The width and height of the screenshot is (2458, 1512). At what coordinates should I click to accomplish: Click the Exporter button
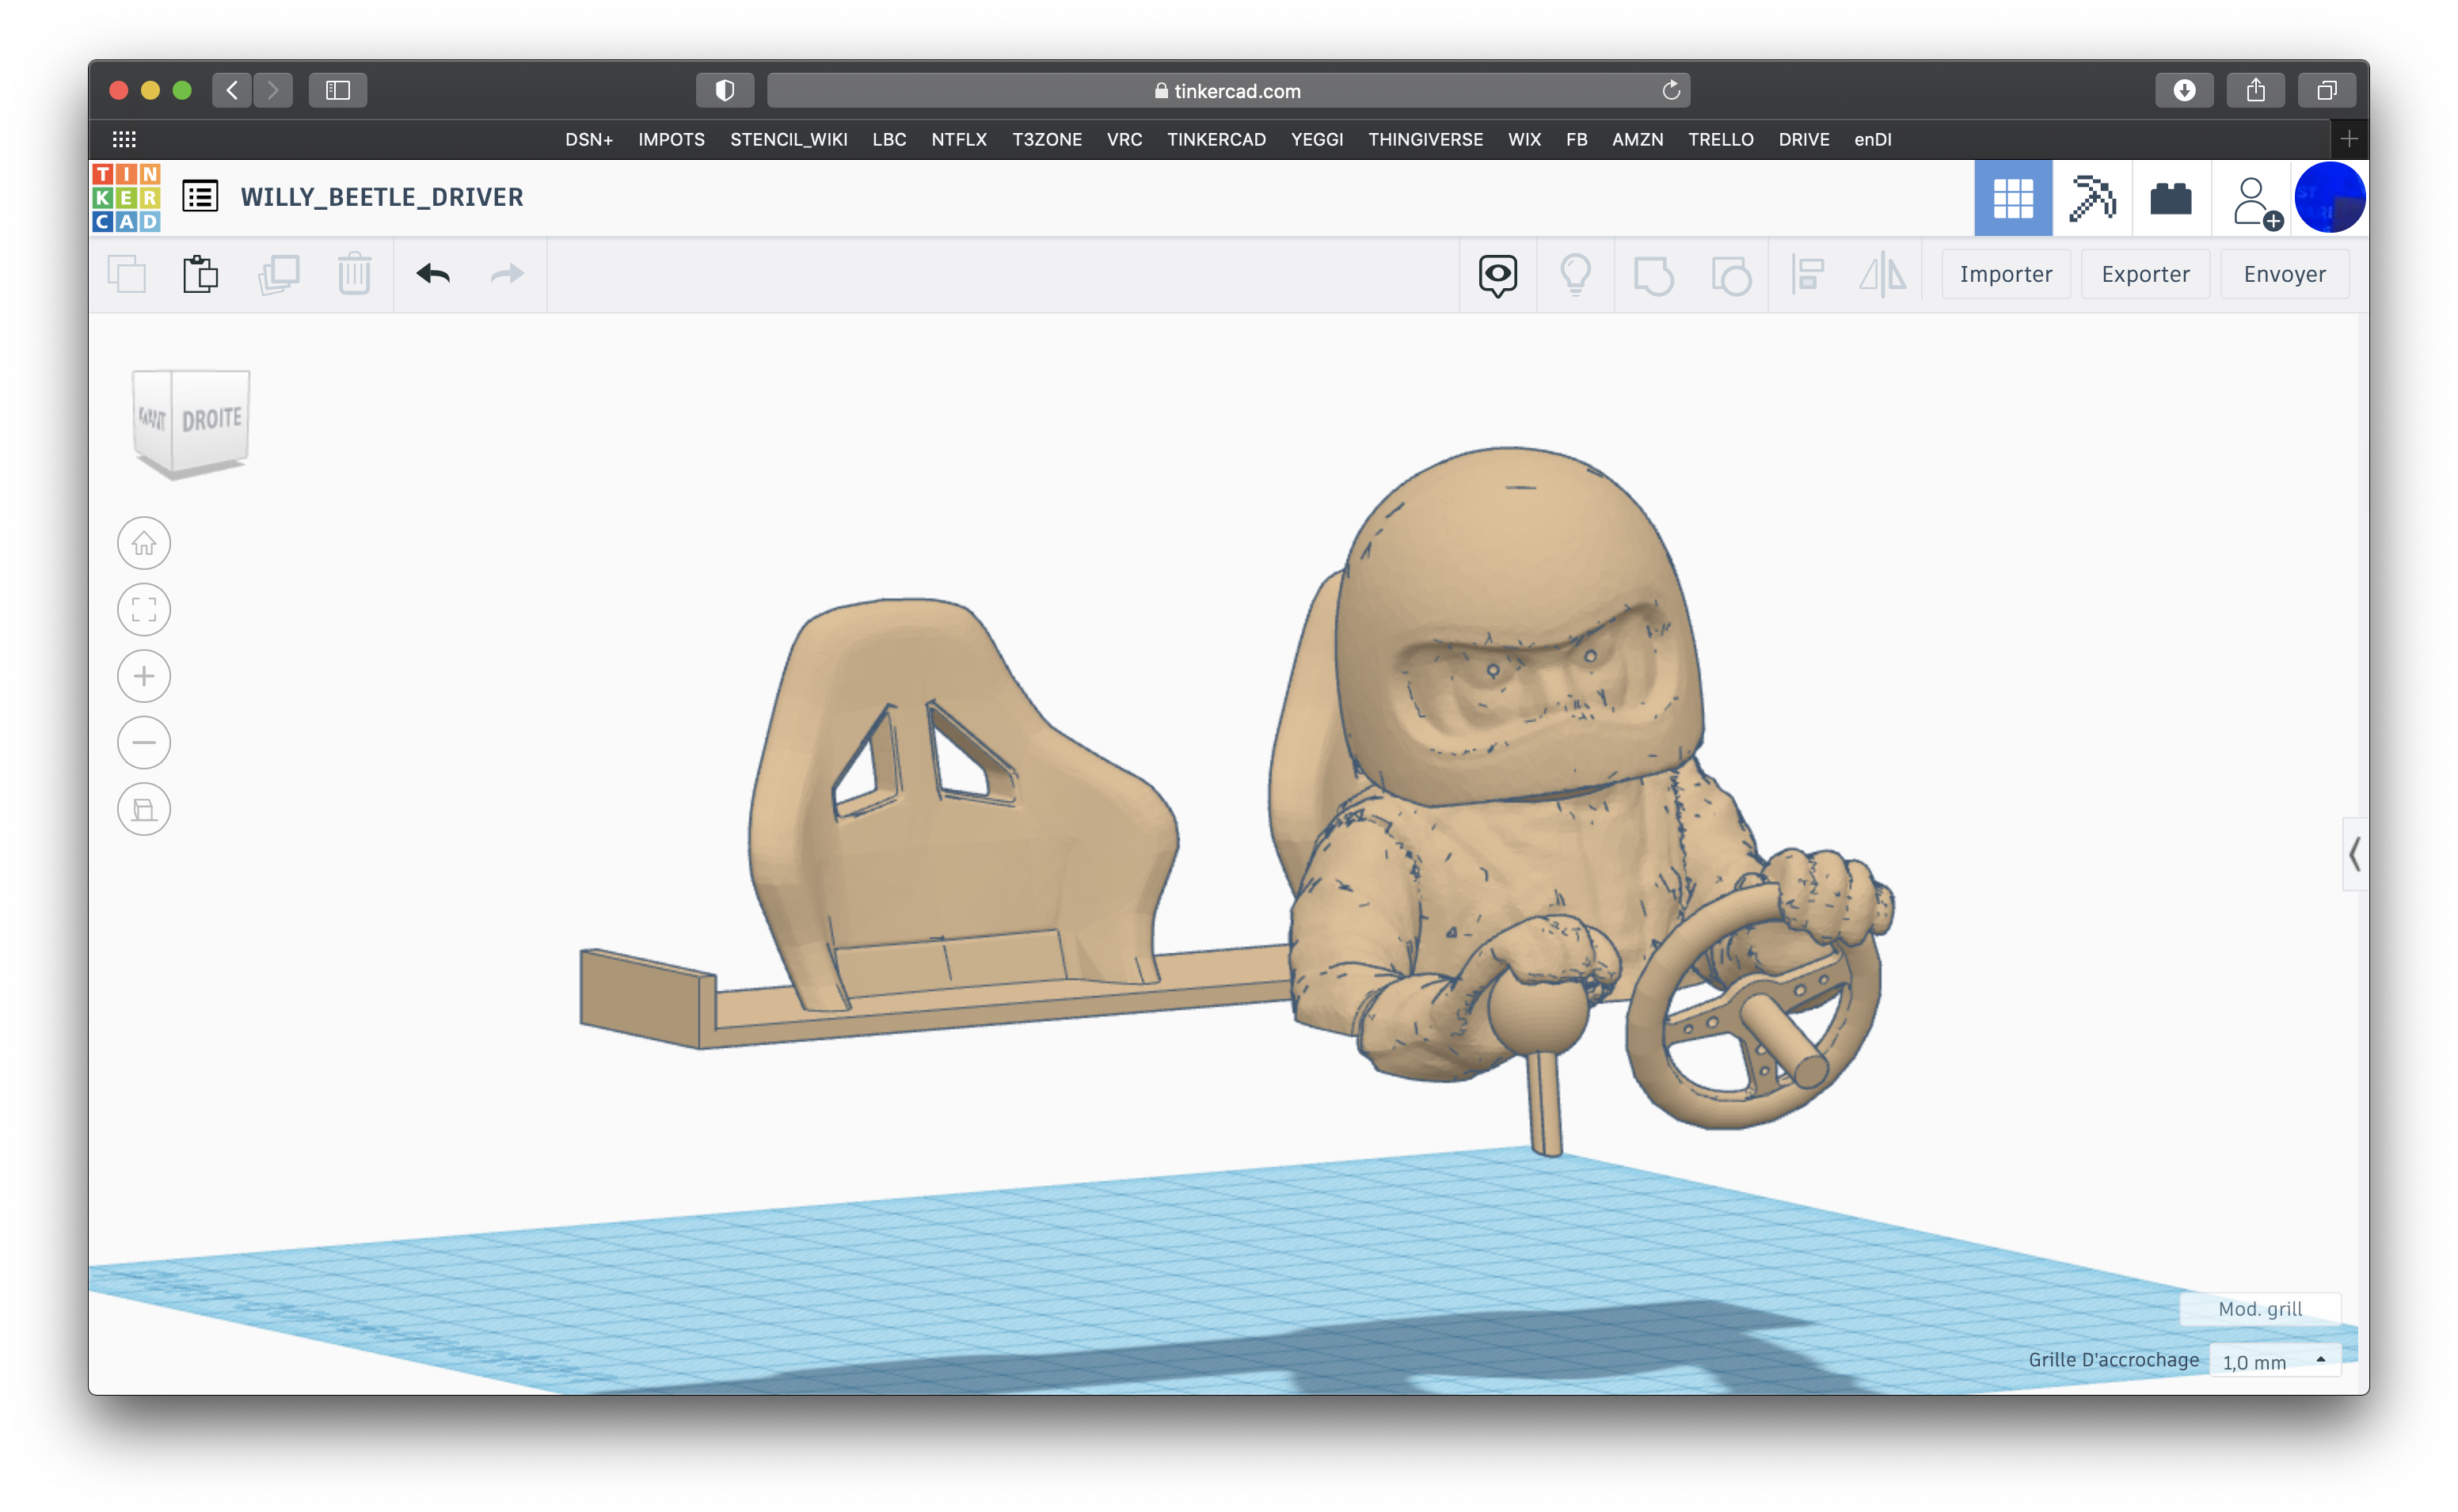[2145, 274]
